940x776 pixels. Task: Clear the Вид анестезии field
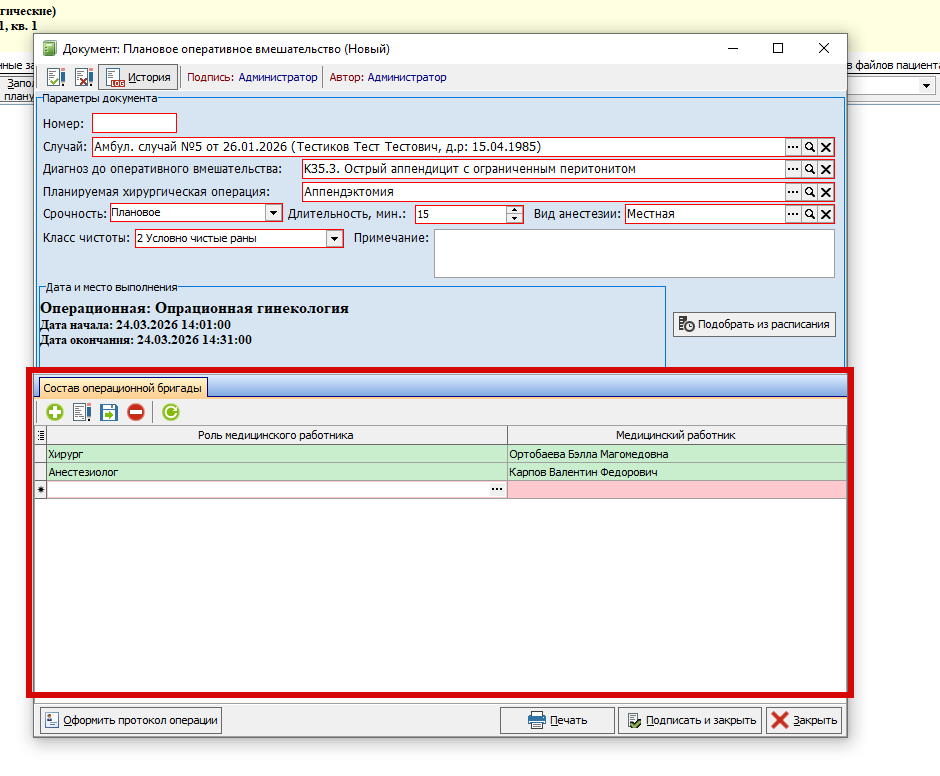click(826, 214)
